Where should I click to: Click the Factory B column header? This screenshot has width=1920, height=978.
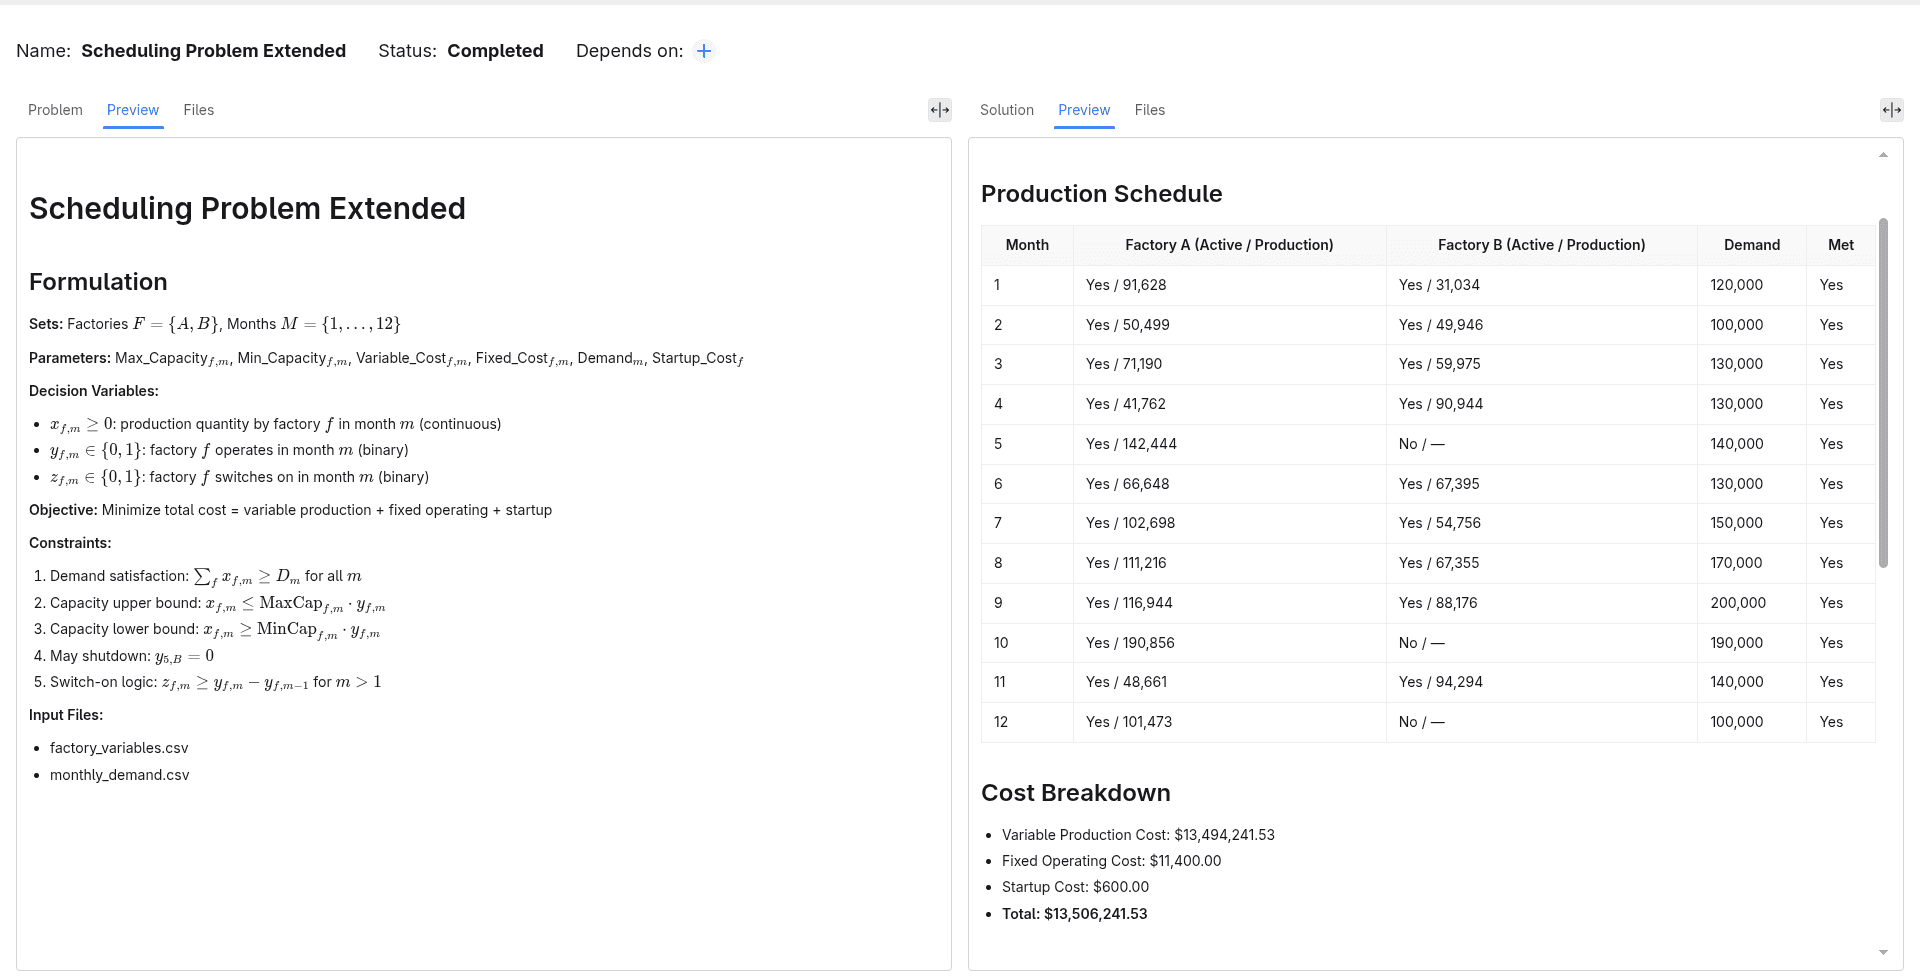[x=1541, y=245]
